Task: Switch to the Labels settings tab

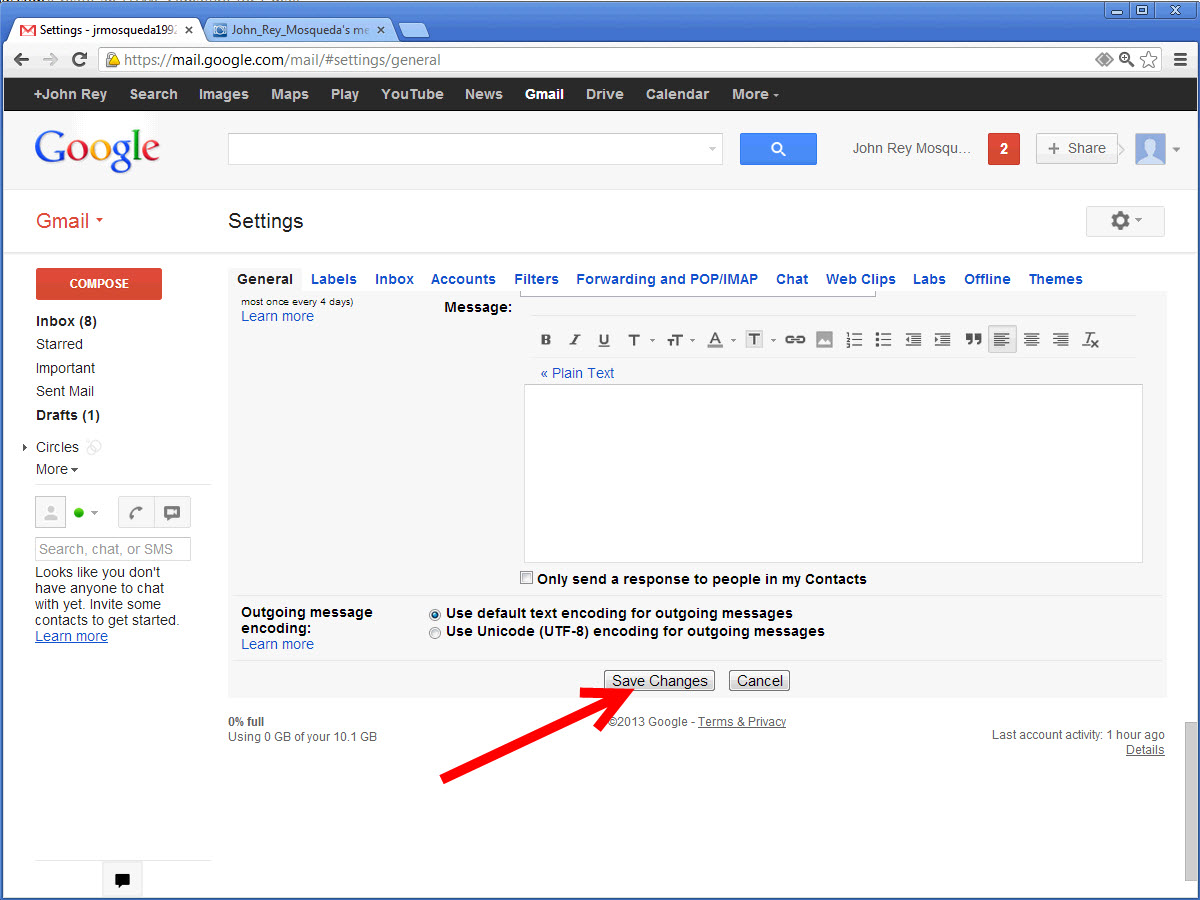Action: [x=334, y=279]
